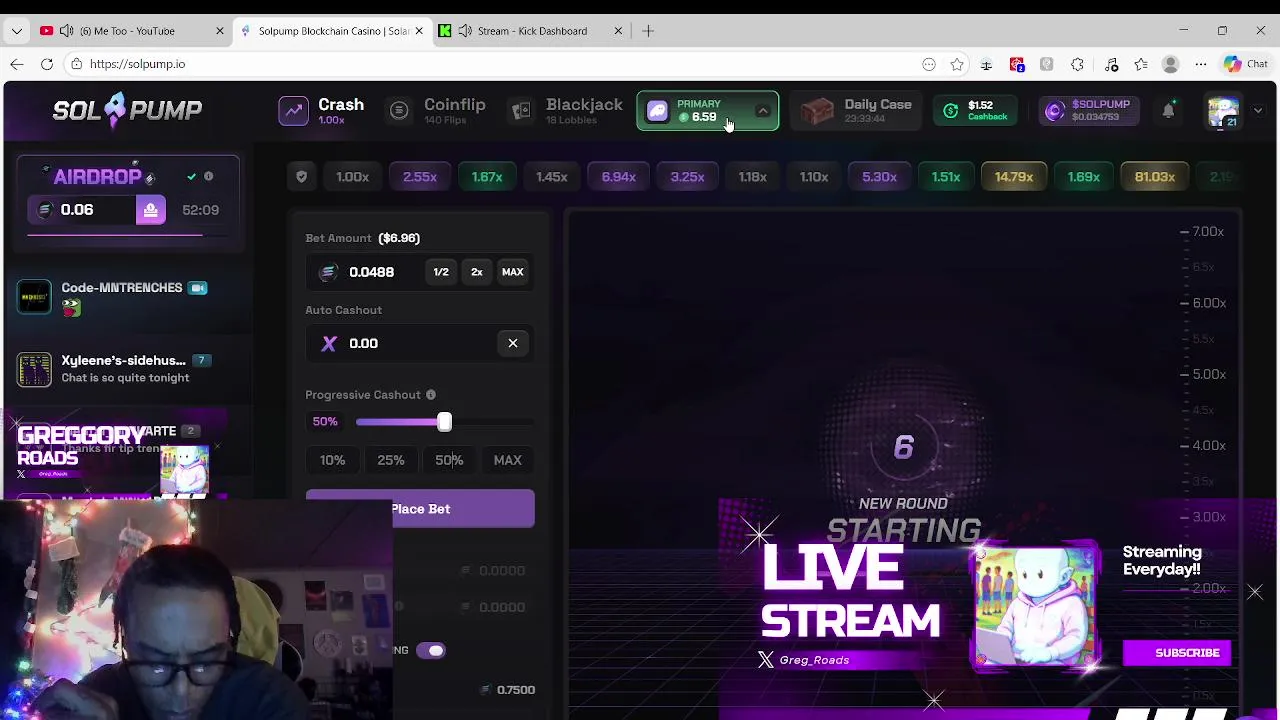The image size is (1280, 720).
Task: Open the Favorites list icon
Action: tap(1141, 64)
